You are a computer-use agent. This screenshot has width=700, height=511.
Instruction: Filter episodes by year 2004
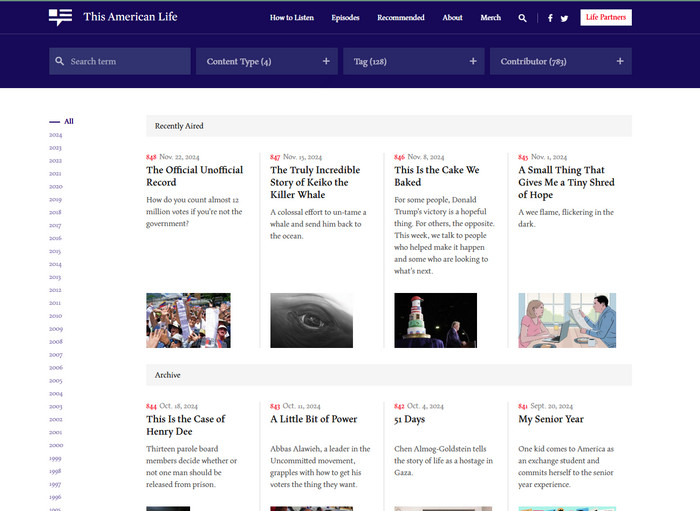point(55,394)
